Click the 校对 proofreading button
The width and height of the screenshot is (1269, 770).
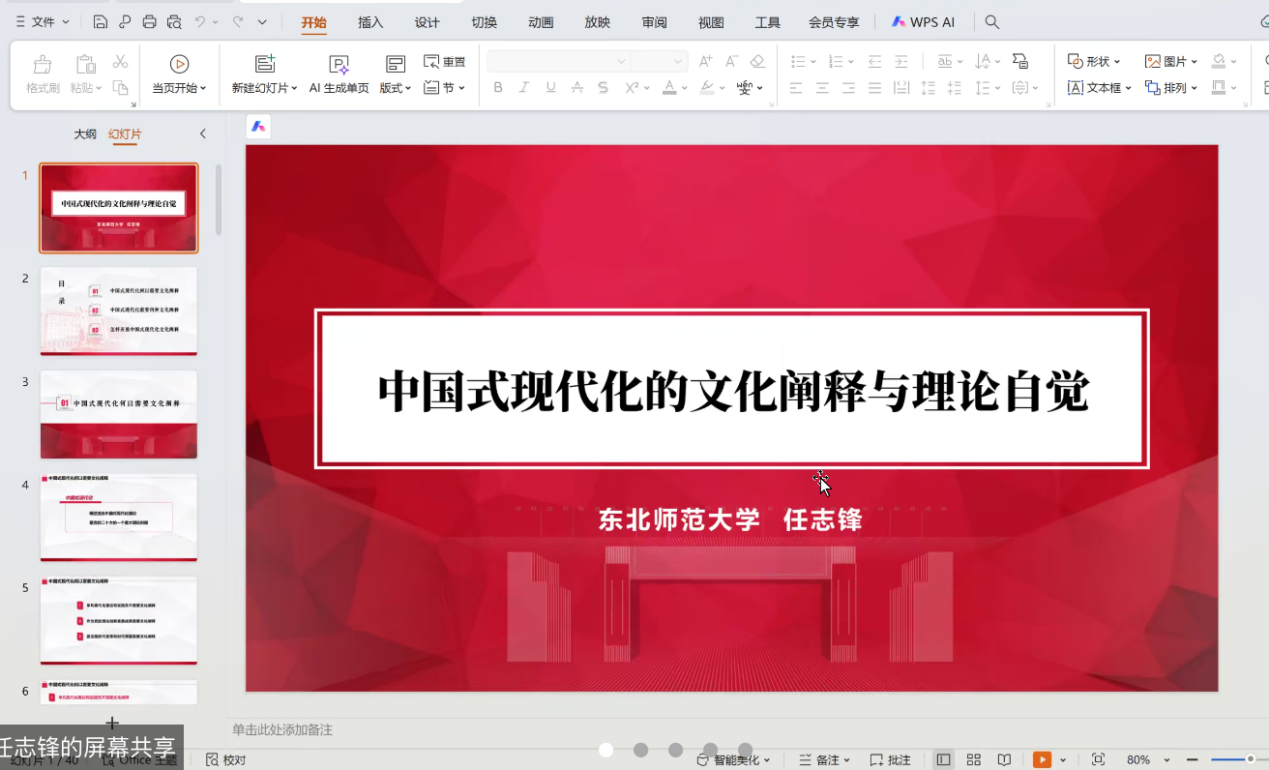click(x=226, y=760)
